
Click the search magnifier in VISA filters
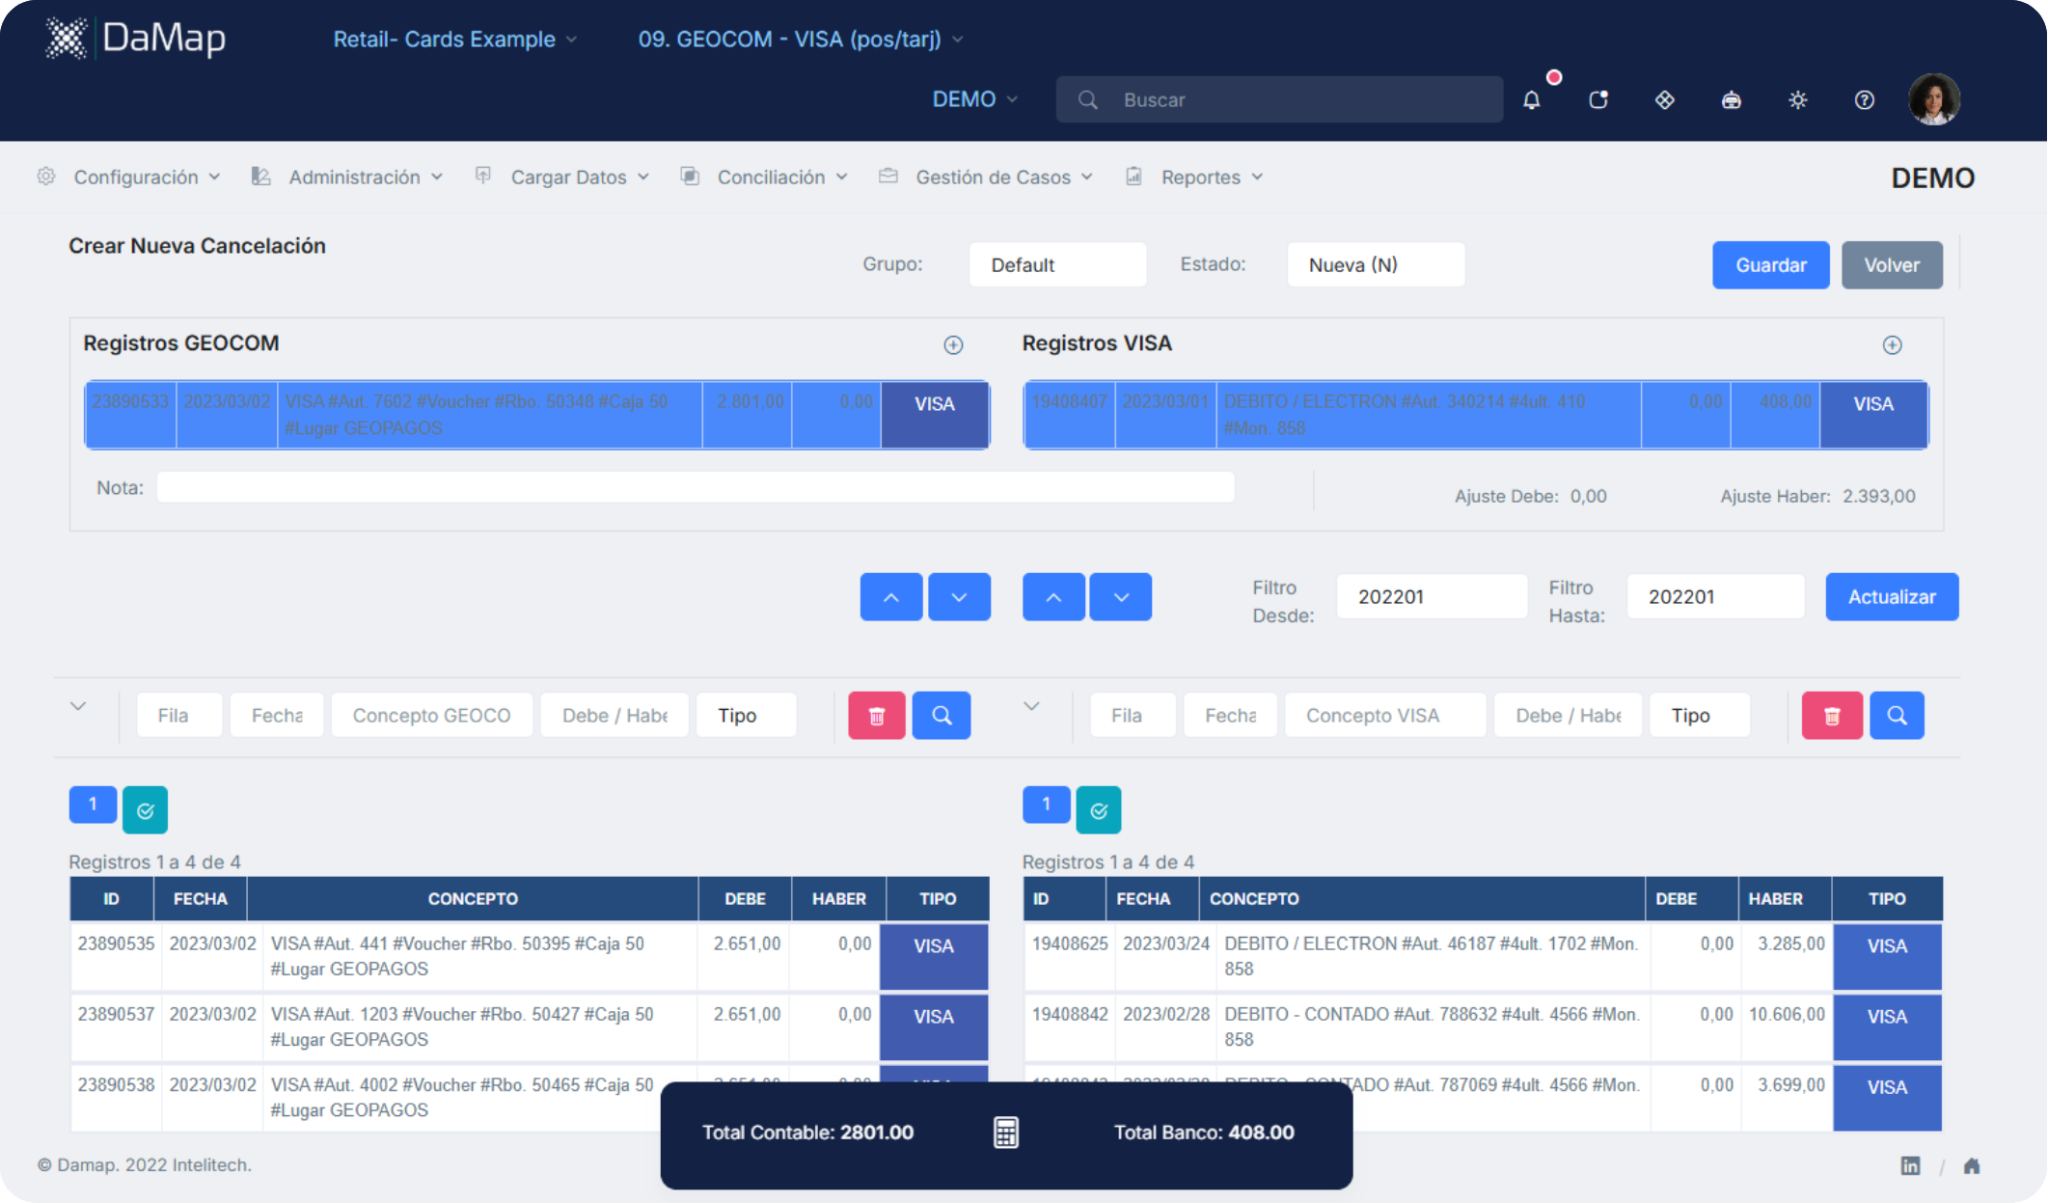1896,716
